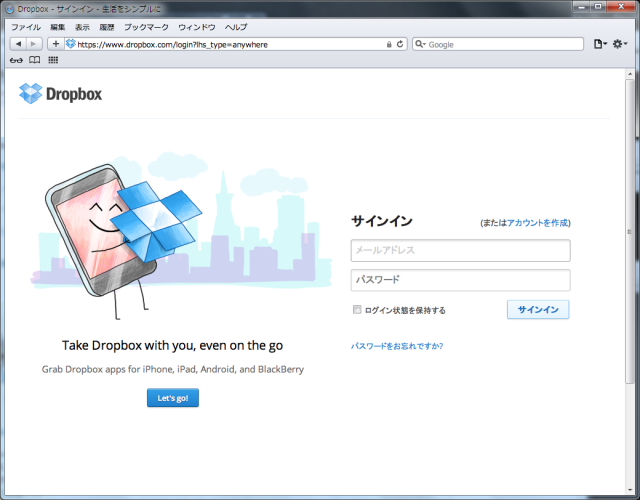Click the Take Dropbox with you heading
Viewport: 640px width, 500px height.
click(172, 345)
